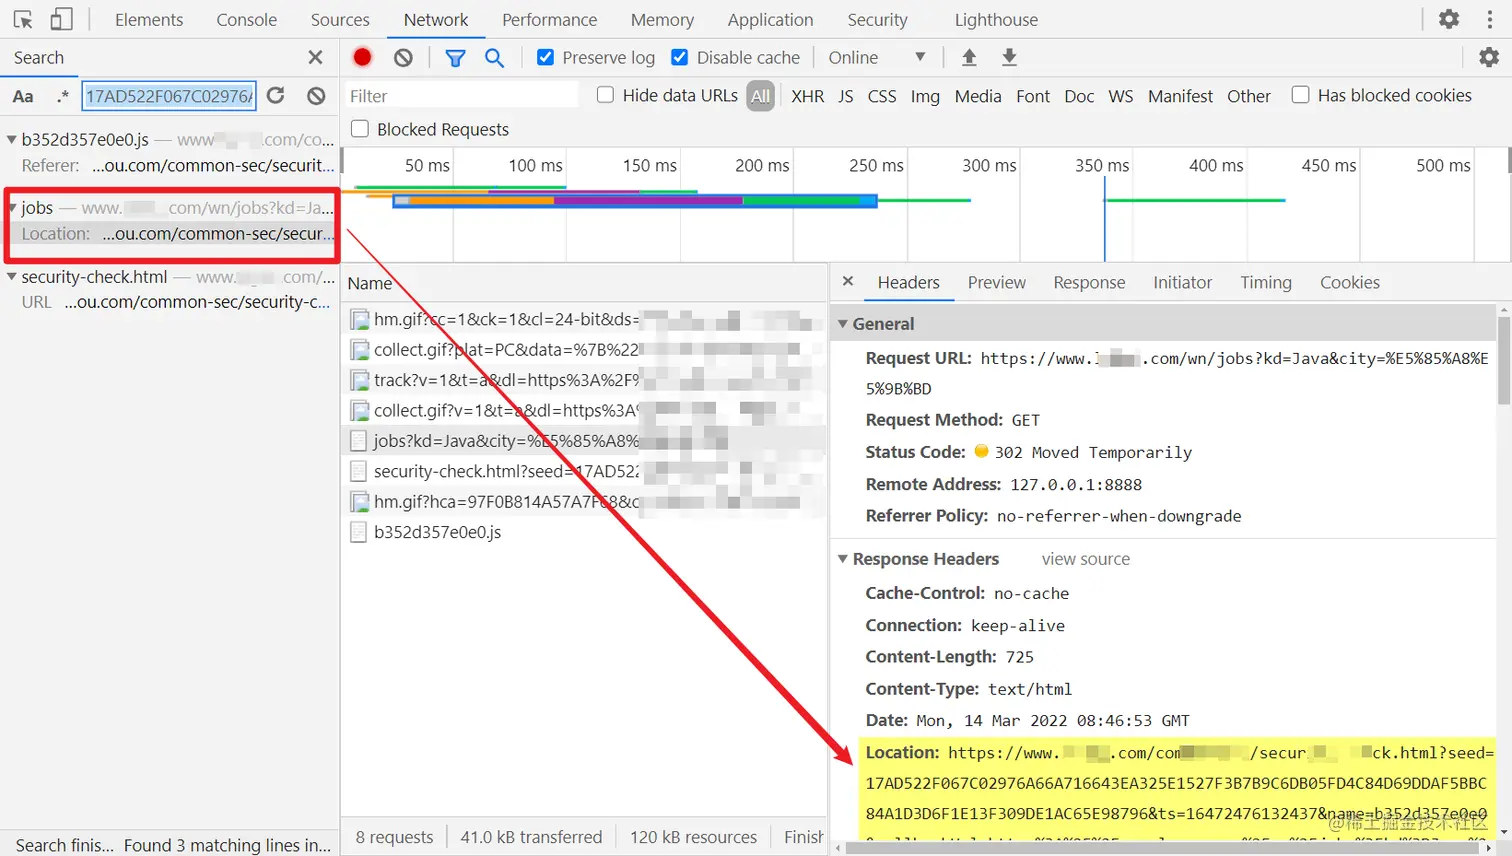Show the Cookies tab
Screen dimensions: 1512x856
click(1350, 282)
